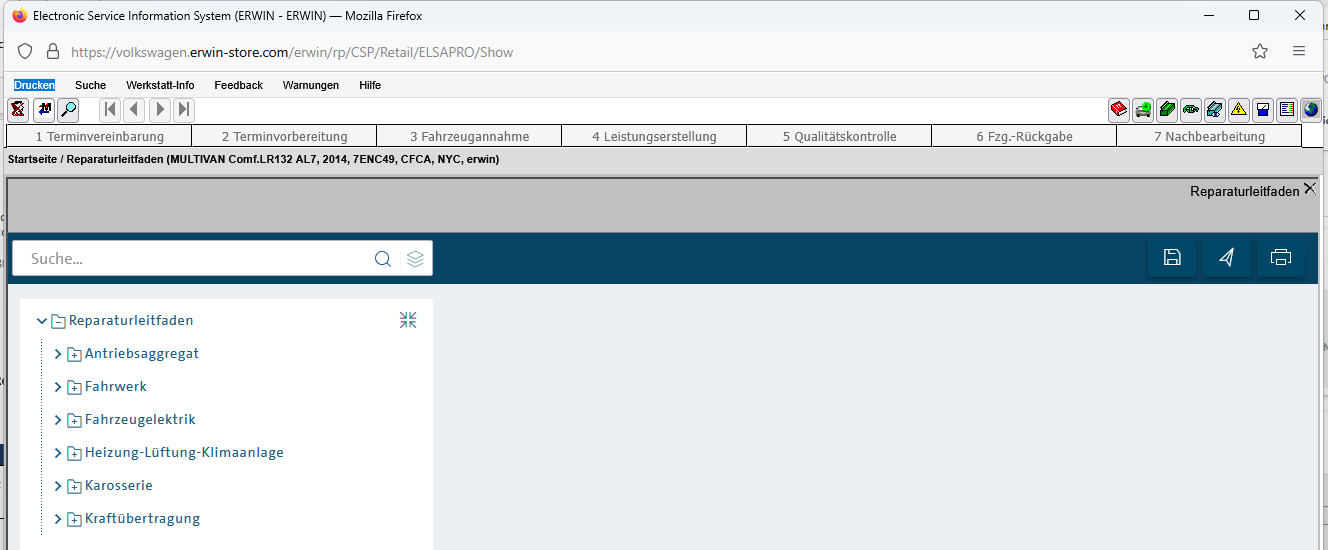The height and width of the screenshot is (550, 1328).
Task: Open the Feedback menu
Action: (x=238, y=85)
